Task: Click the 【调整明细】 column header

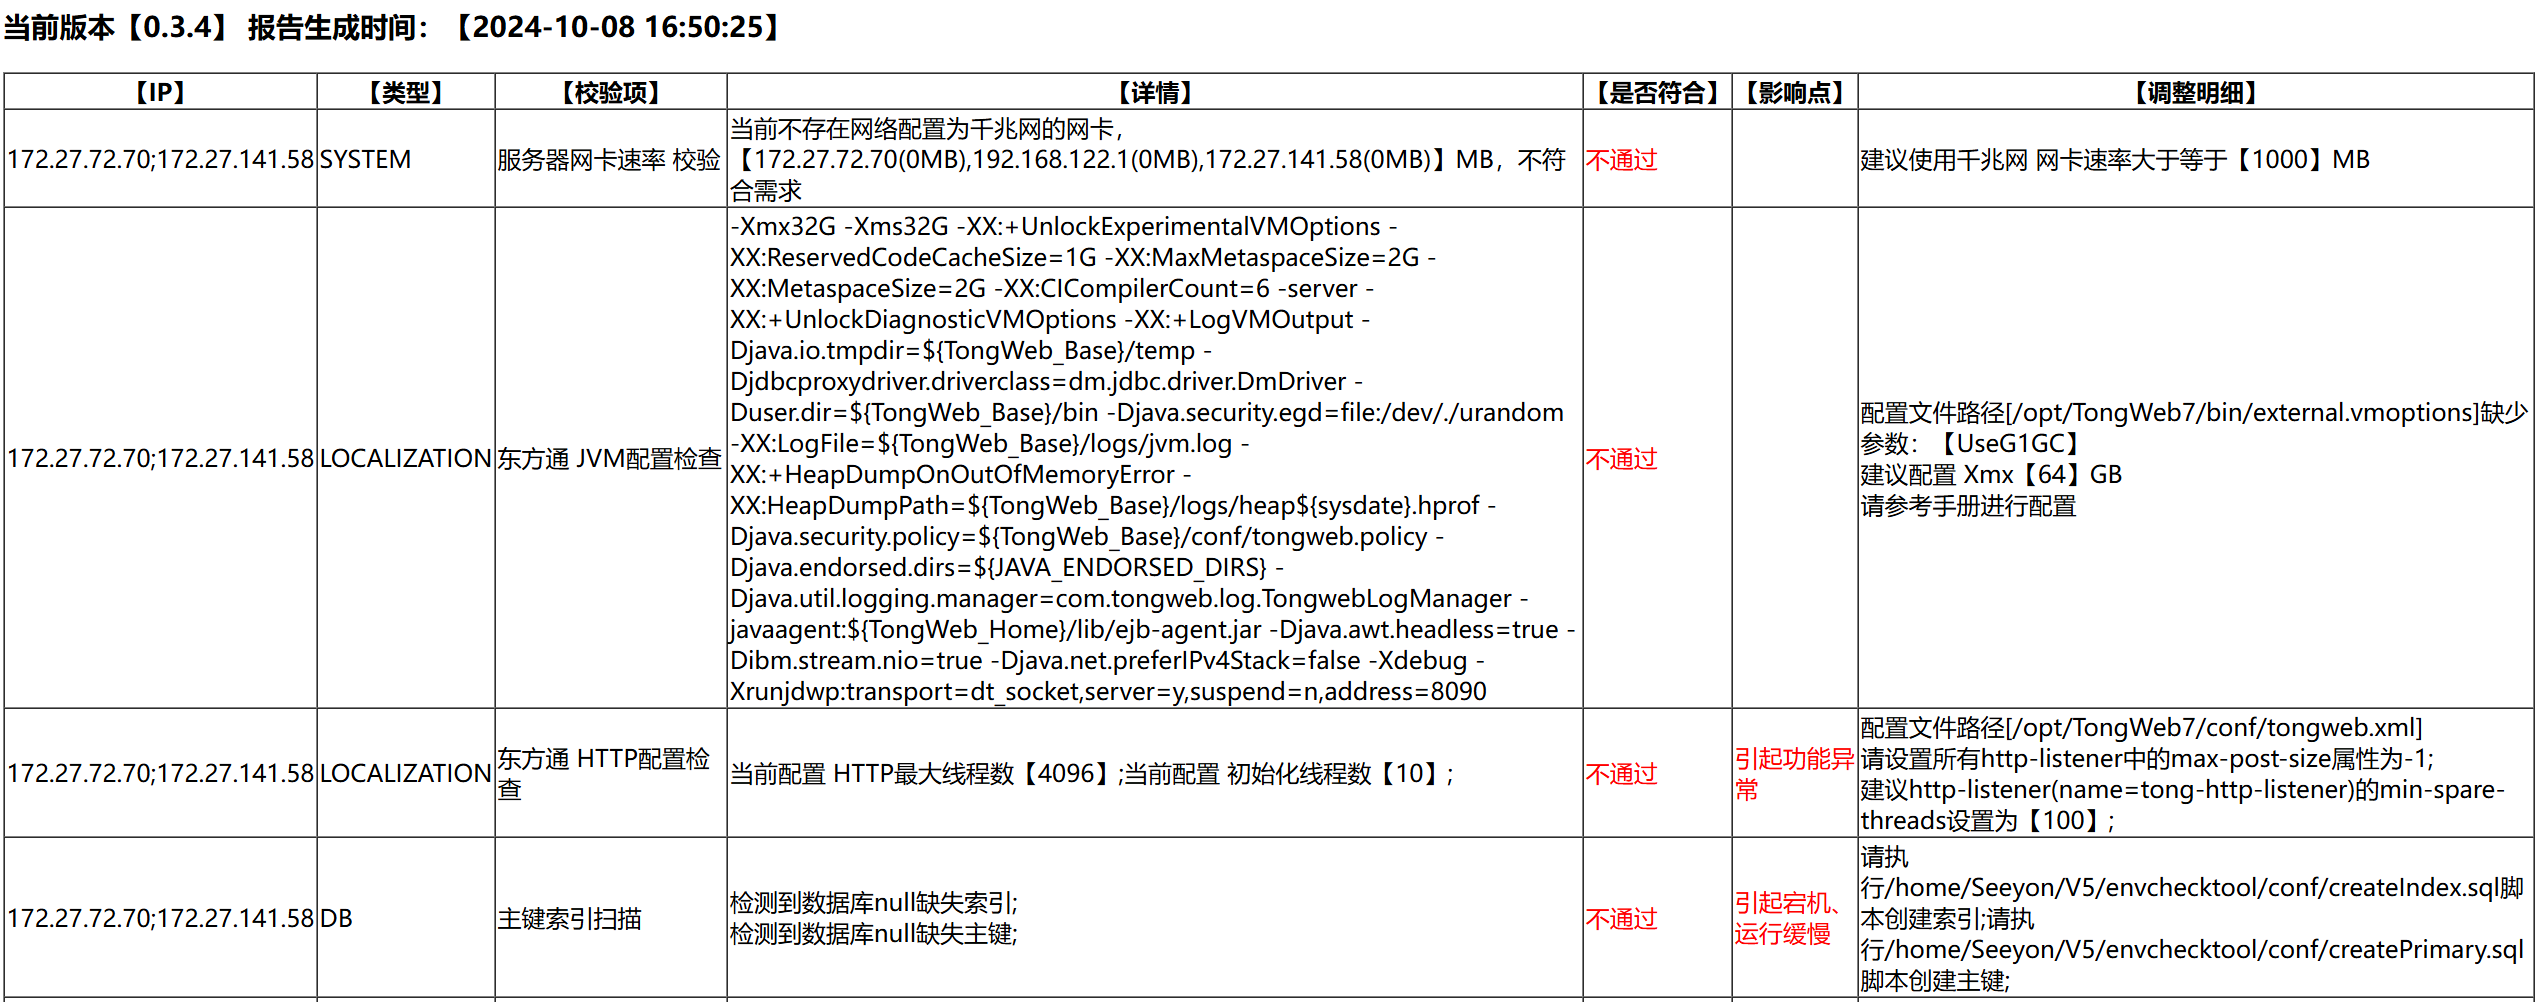Action: [2196, 93]
